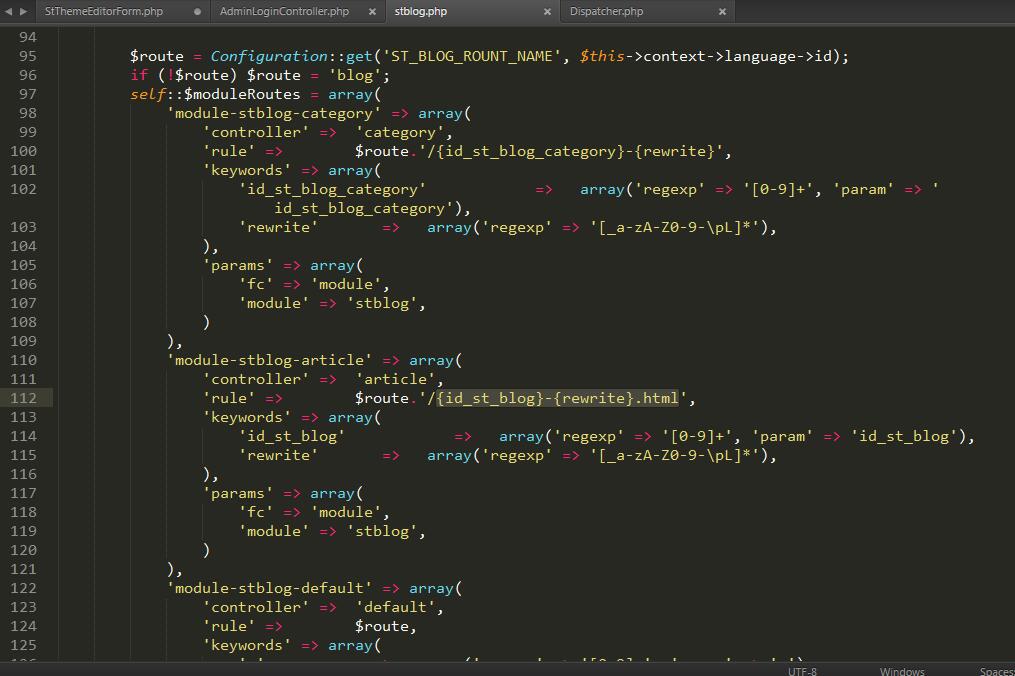Image resolution: width=1015 pixels, height=676 pixels.
Task: Open the Dispatcher.php tab
Action: [607, 12]
